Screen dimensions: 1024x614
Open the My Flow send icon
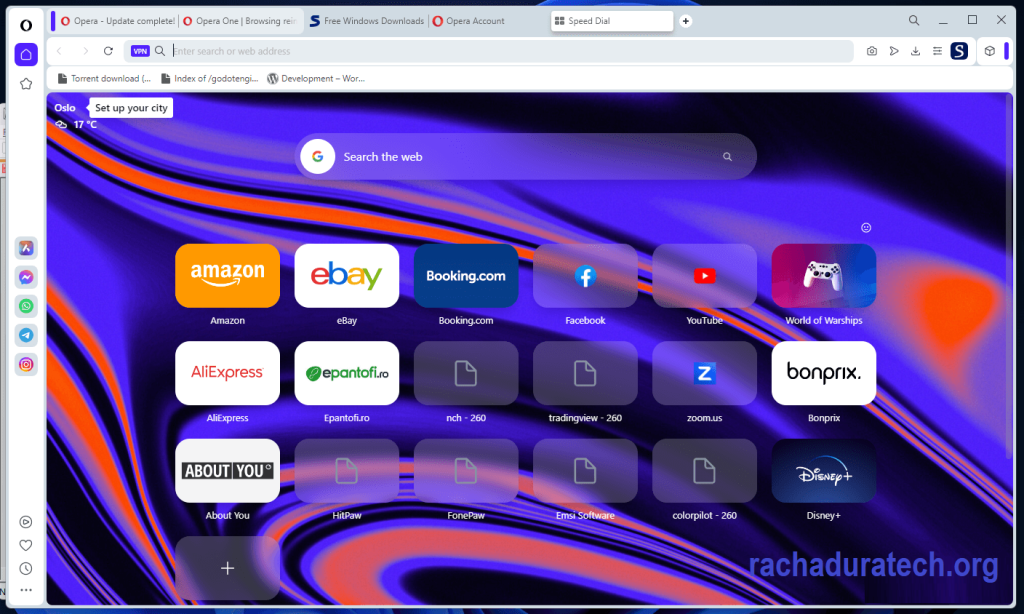pyautogui.click(x=894, y=51)
